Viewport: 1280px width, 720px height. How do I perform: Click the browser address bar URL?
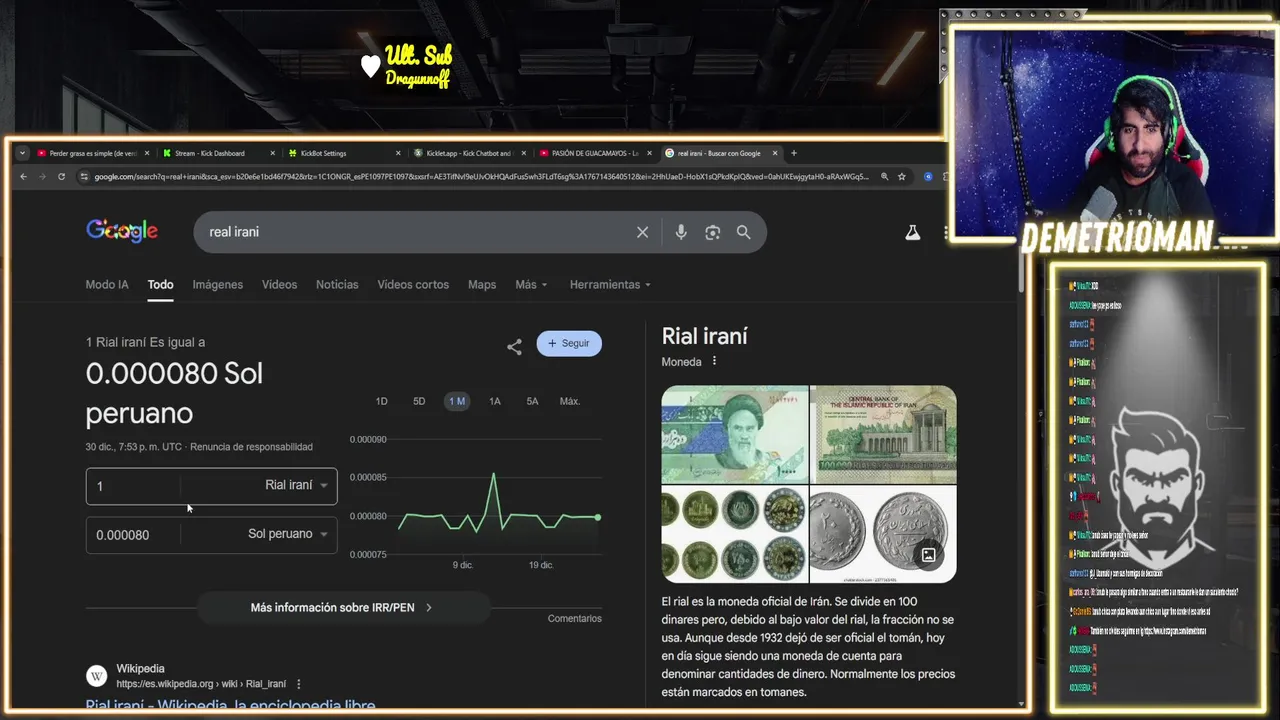[480, 177]
